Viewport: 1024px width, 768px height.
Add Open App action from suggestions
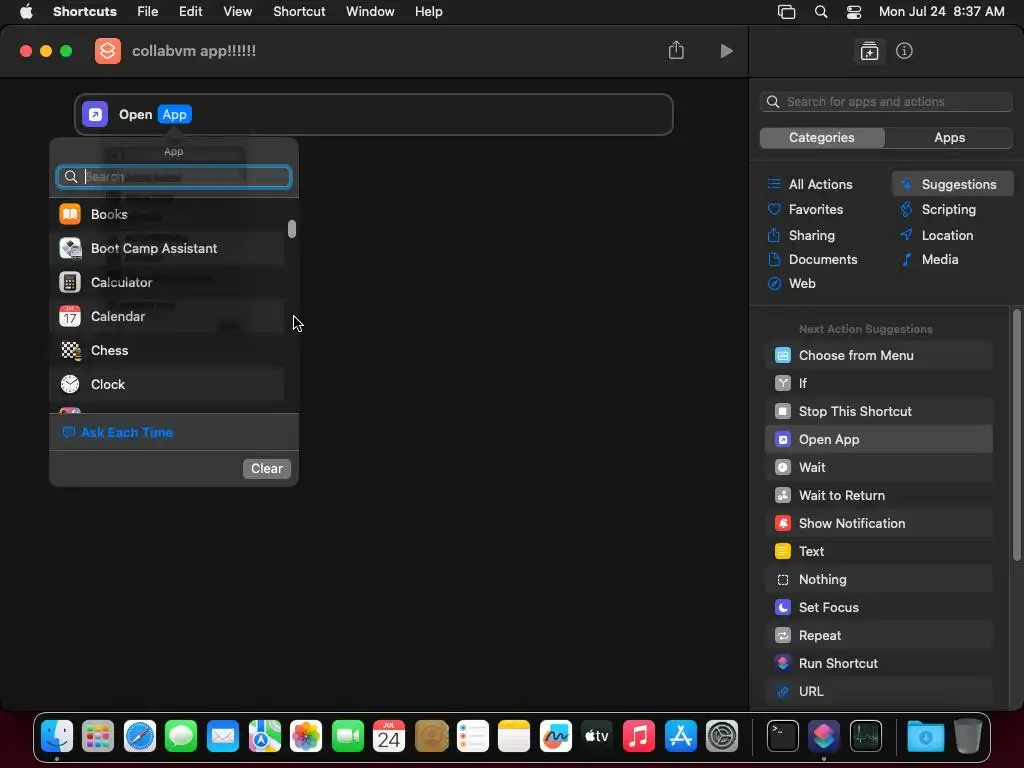click(x=878, y=440)
